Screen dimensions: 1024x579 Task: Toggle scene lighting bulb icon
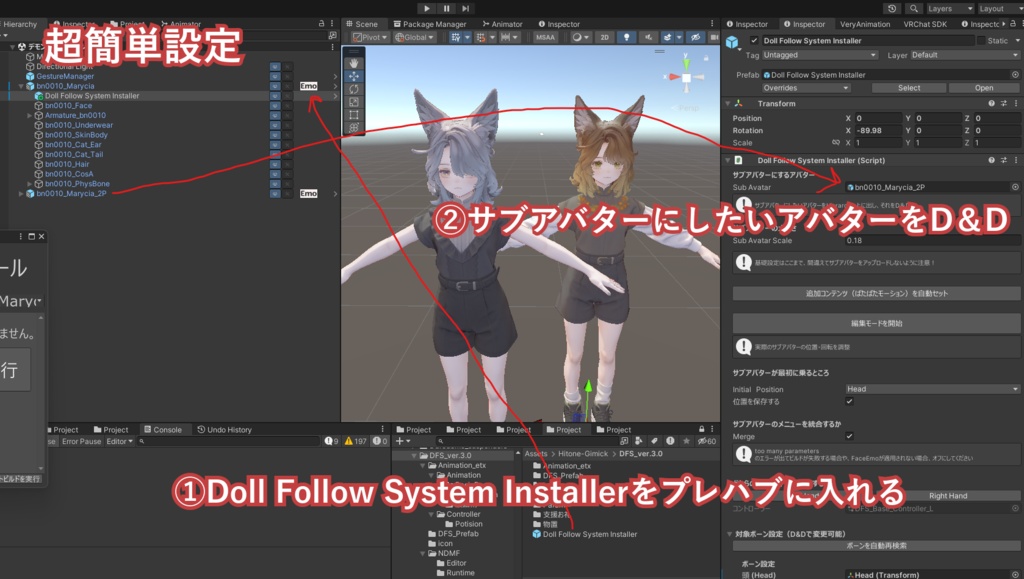coord(626,37)
